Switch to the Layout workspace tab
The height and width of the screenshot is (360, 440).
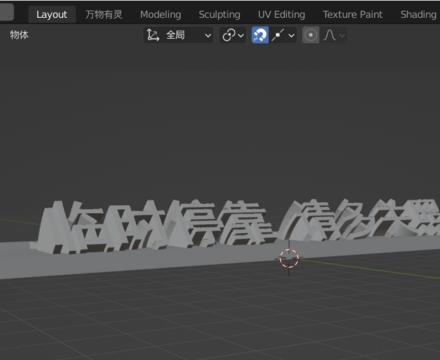[52, 15]
